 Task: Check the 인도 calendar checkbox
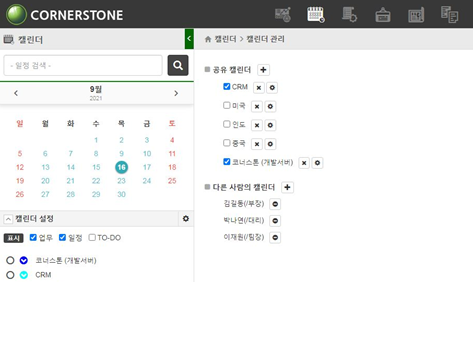pos(227,124)
